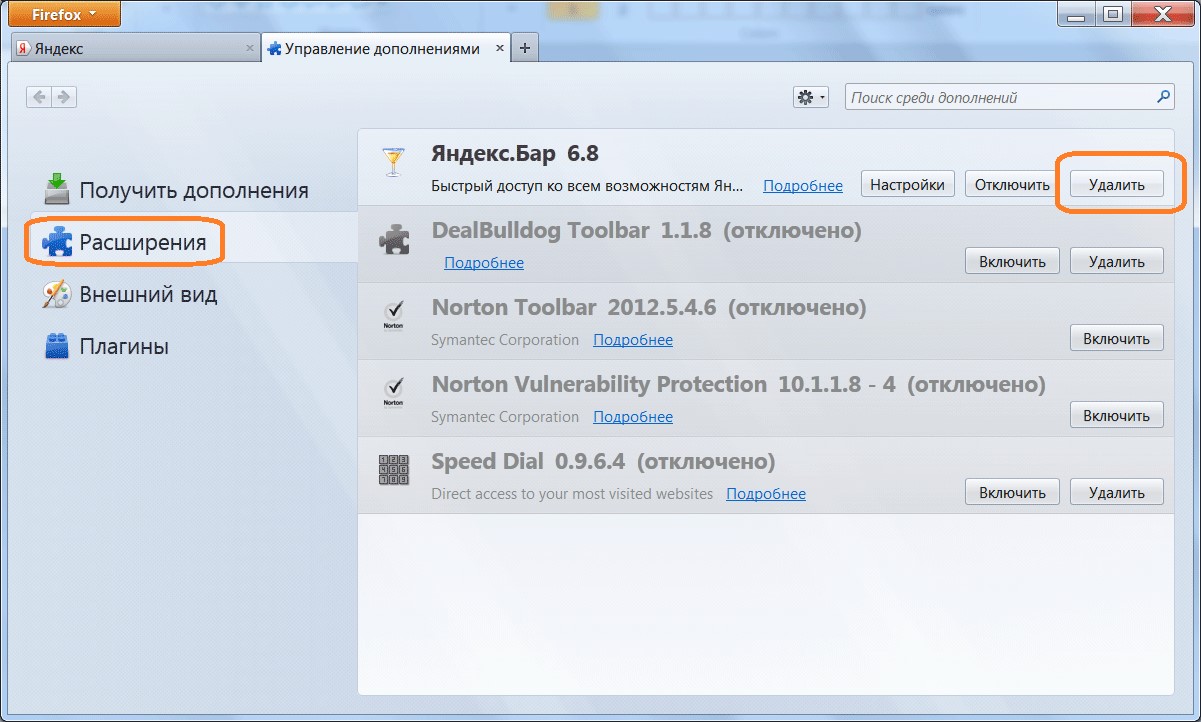
Task: Remove DealBulldog Toolbar with Удалить
Action: pyautogui.click(x=1117, y=261)
